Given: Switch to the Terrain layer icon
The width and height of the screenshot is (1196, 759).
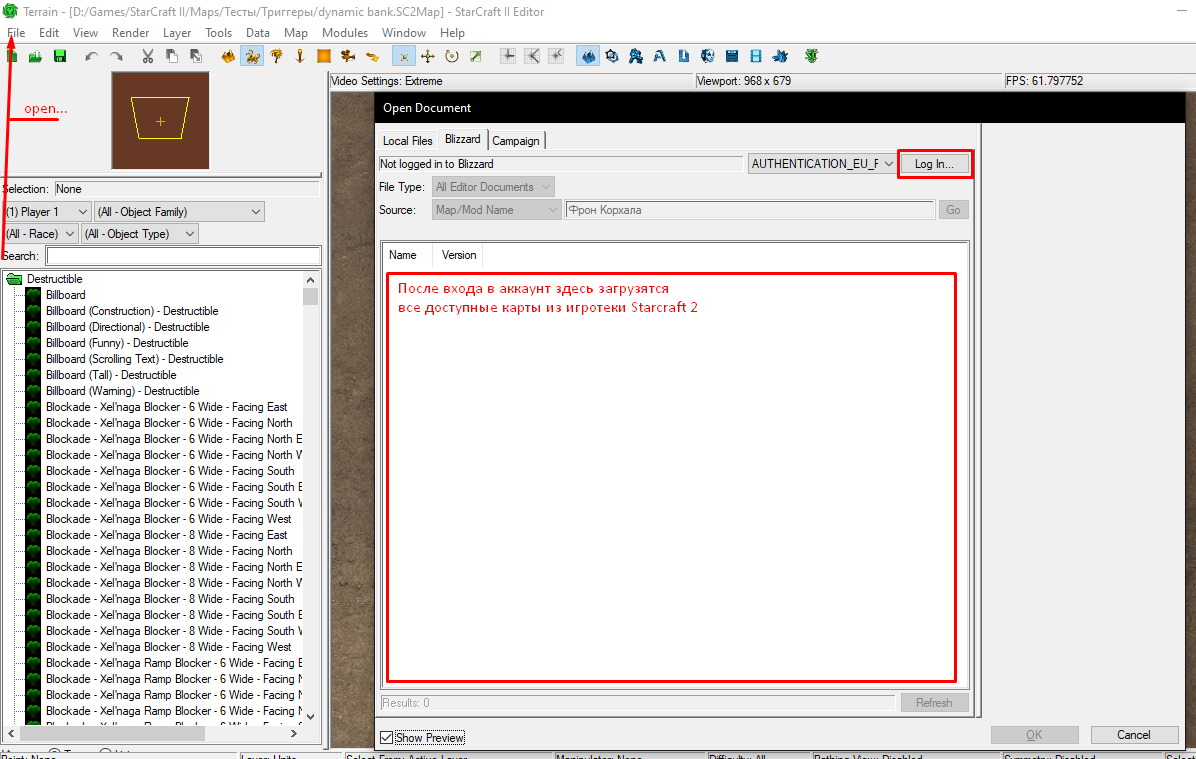Looking at the screenshot, I should pos(228,56).
